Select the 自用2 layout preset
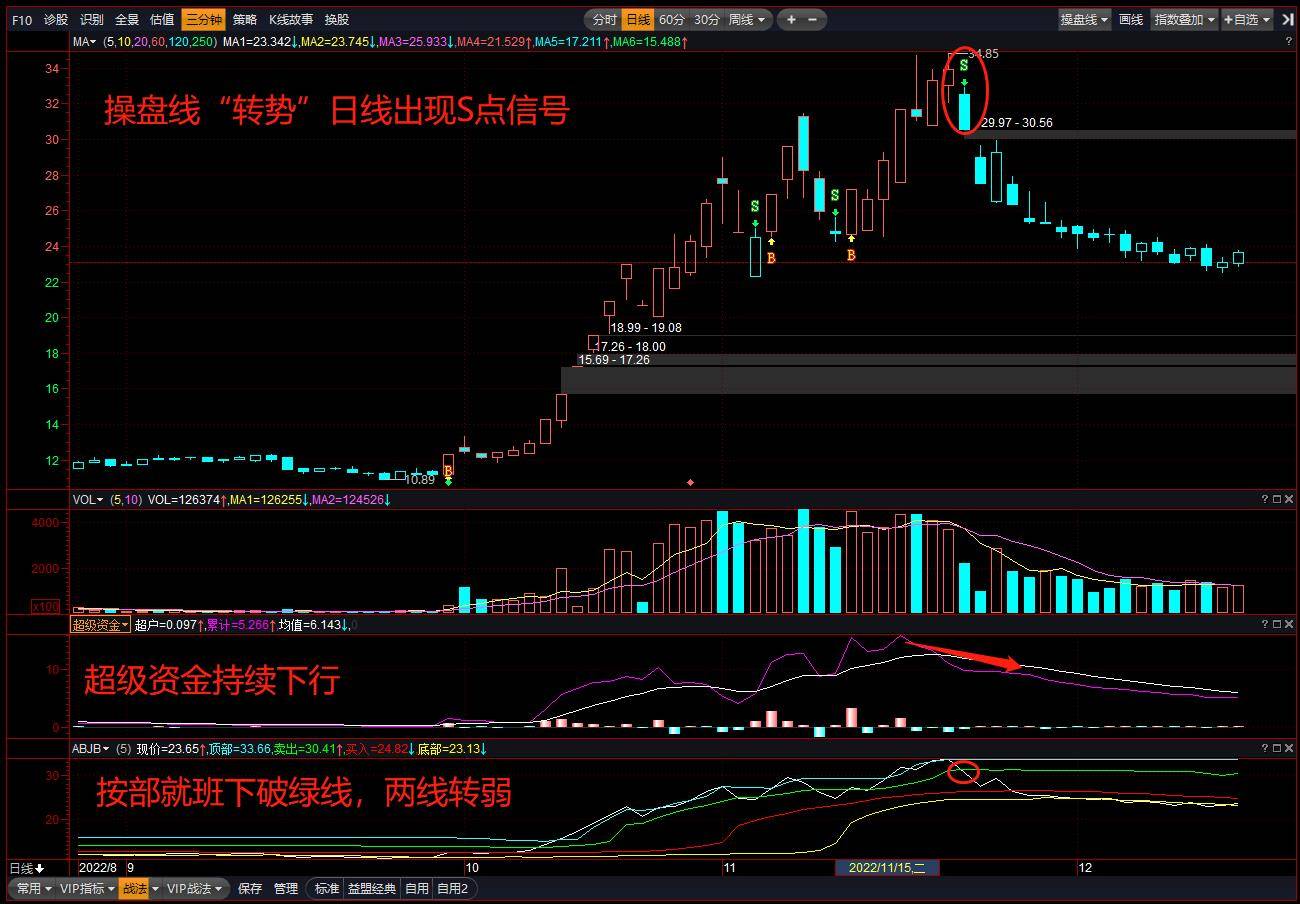The height and width of the screenshot is (904, 1300). [452, 888]
